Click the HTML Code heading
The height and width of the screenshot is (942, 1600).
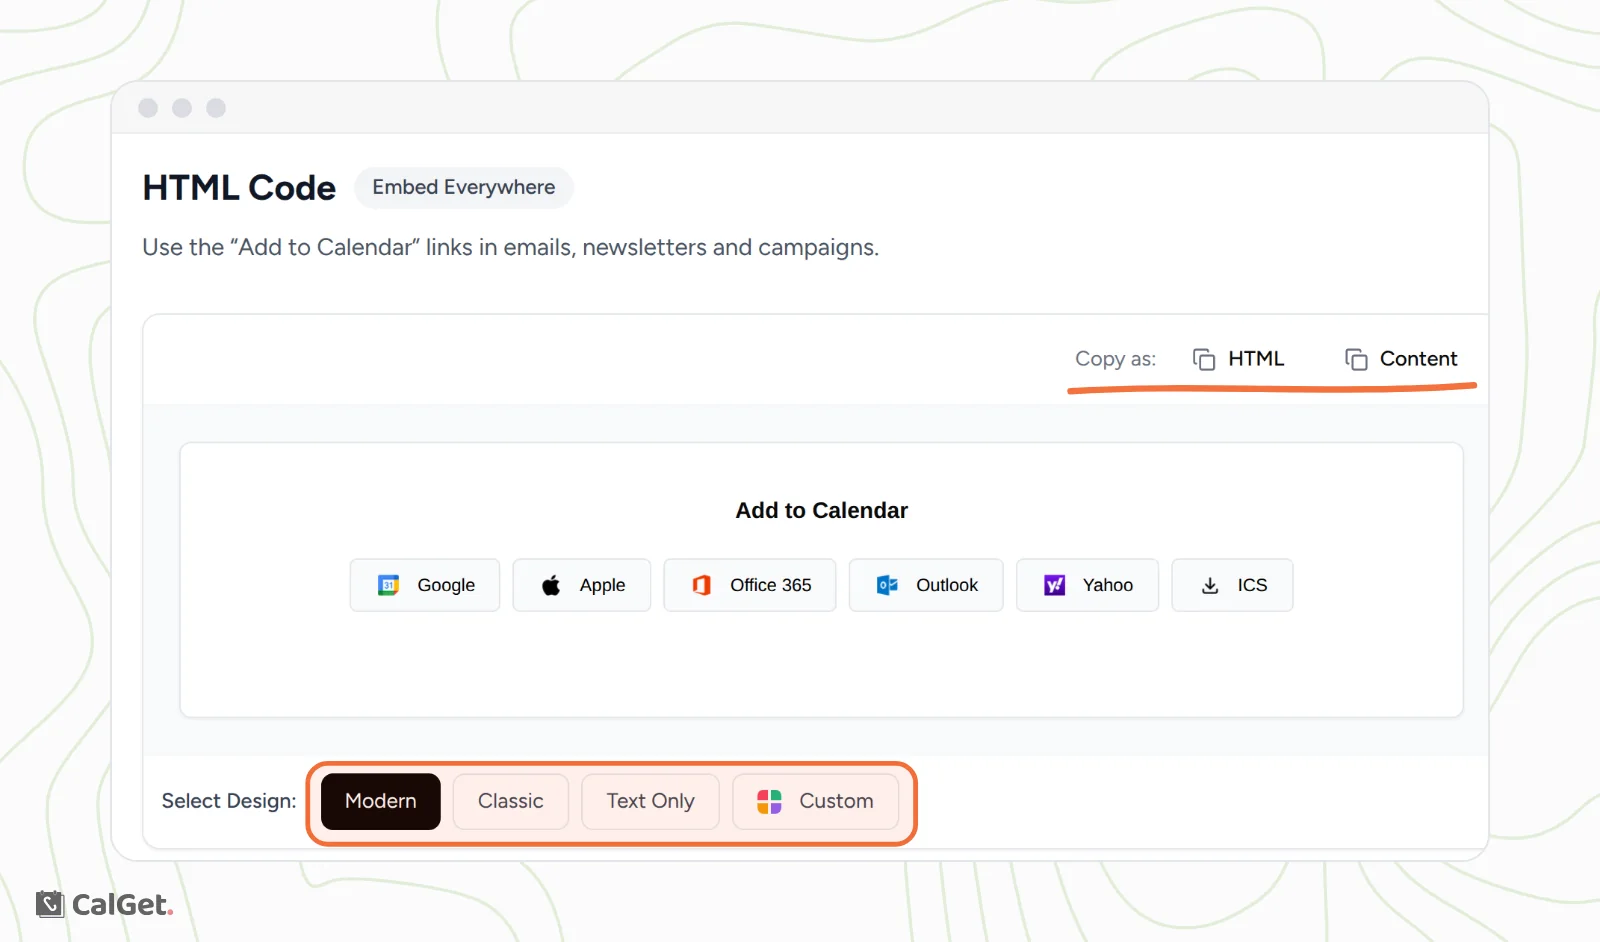239,188
